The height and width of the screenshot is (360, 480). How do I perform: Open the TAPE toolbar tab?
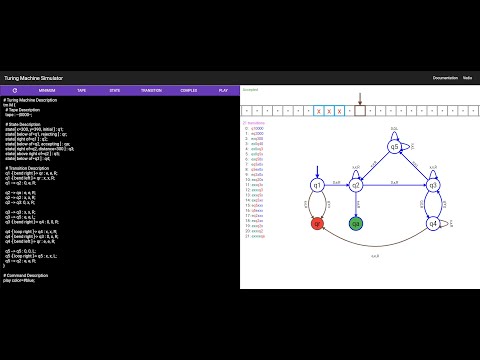coord(82,90)
